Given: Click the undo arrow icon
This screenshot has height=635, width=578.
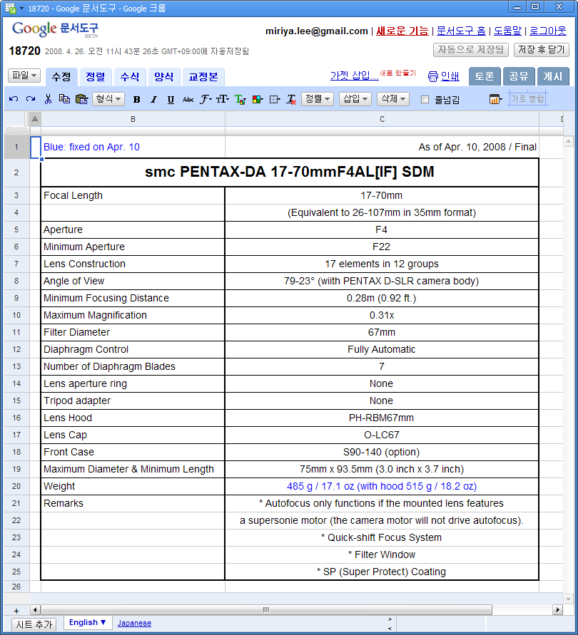Looking at the screenshot, I should [13, 99].
